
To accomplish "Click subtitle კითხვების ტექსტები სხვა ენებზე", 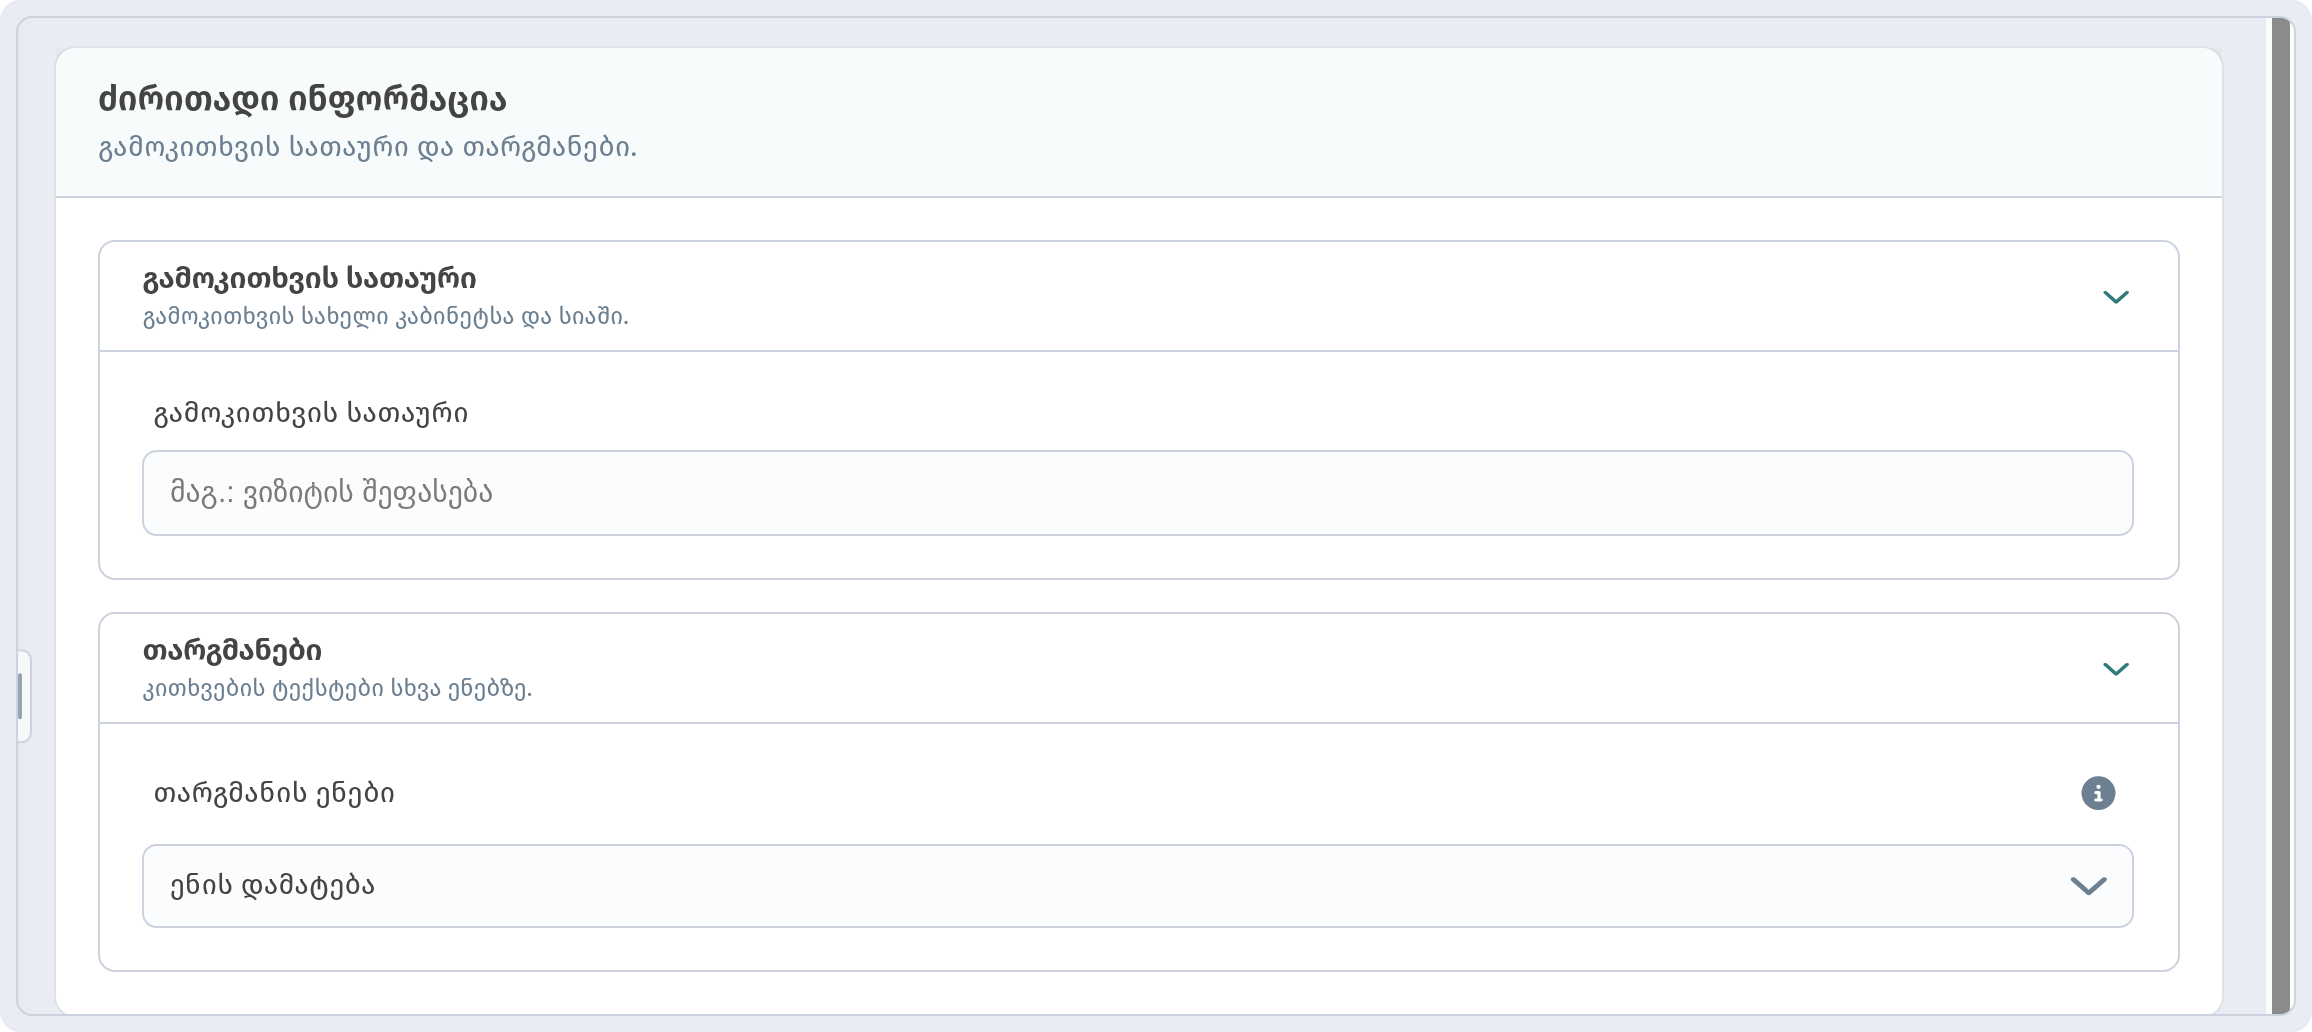I will 338,689.
